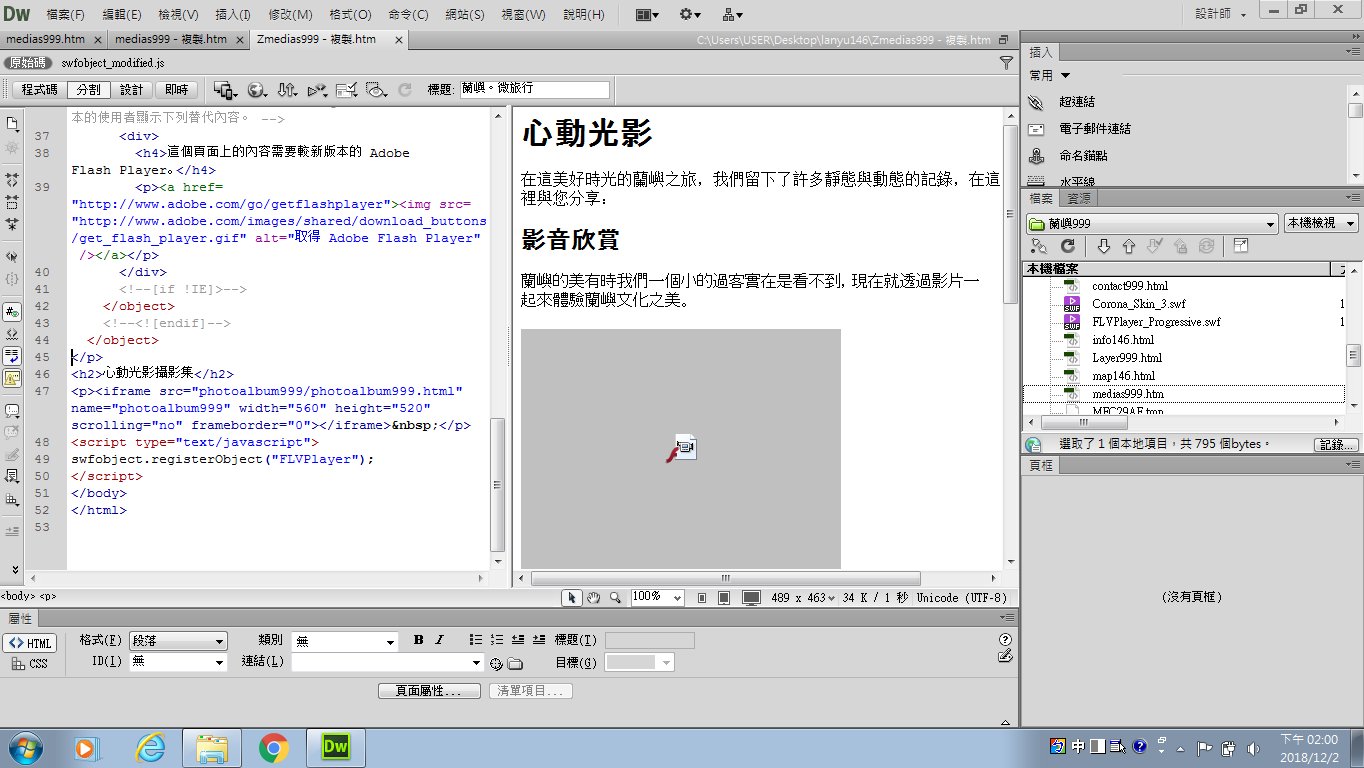This screenshot has height=768, width=1364.
Task: Select the Hand tool in status bar
Action: (593, 597)
